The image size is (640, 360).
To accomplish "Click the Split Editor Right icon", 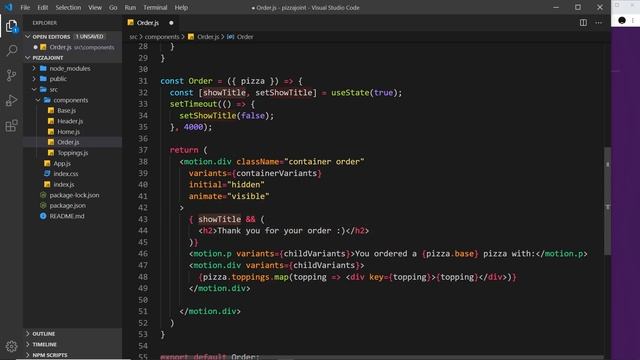I will pos(583,23).
